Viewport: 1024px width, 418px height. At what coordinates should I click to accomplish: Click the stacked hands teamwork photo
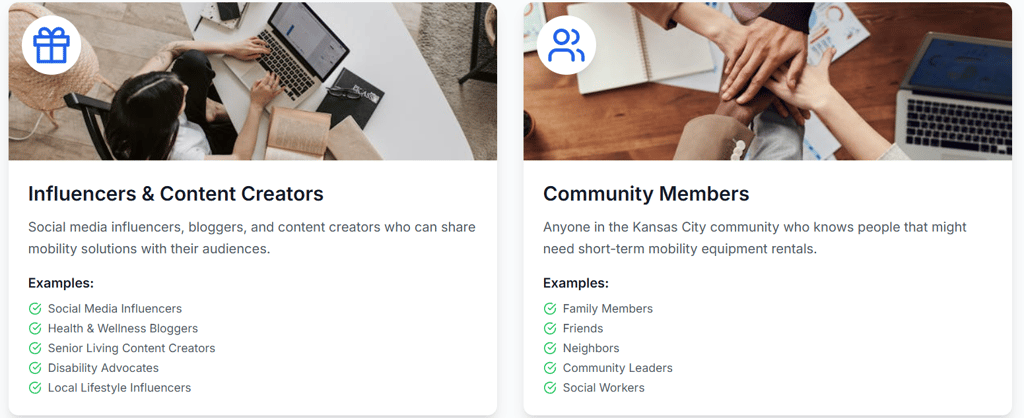767,81
